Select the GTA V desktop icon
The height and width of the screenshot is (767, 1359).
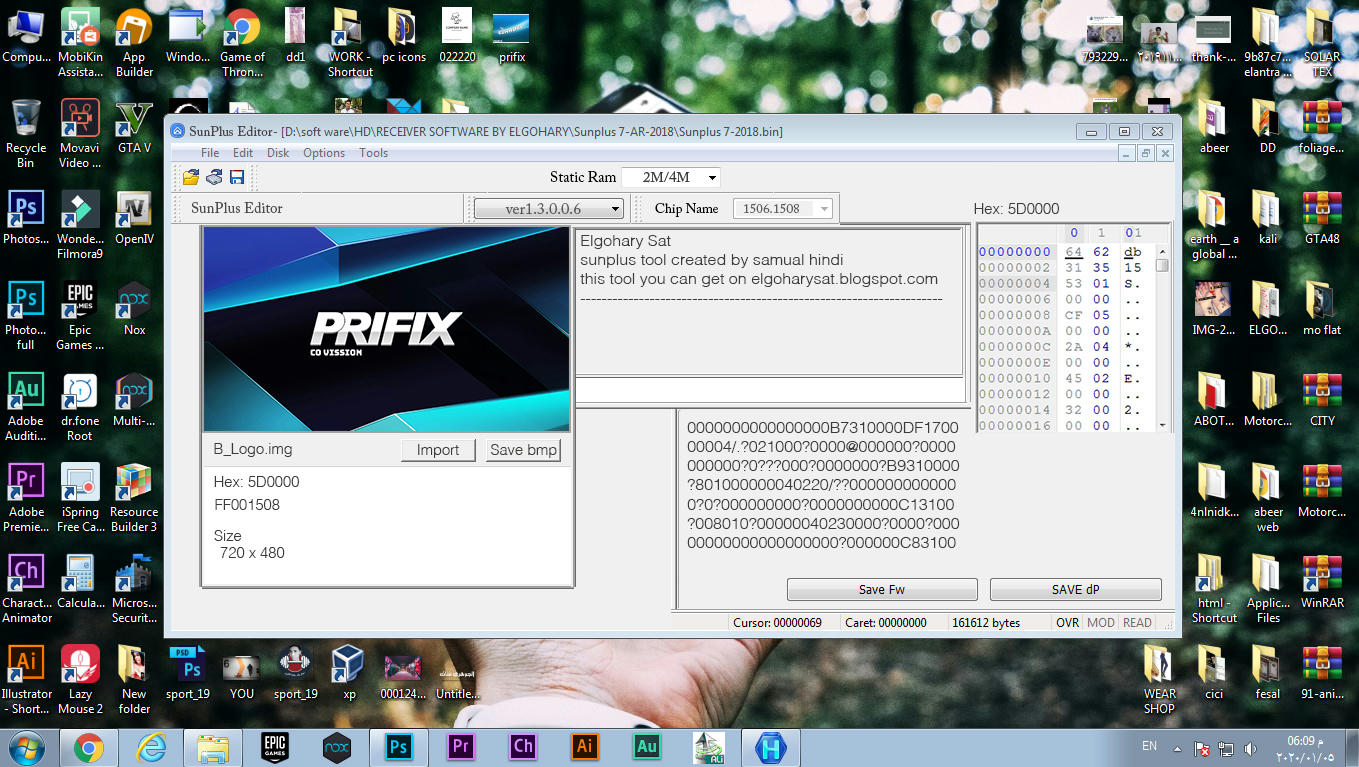pyautogui.click(x=134, y=126)
